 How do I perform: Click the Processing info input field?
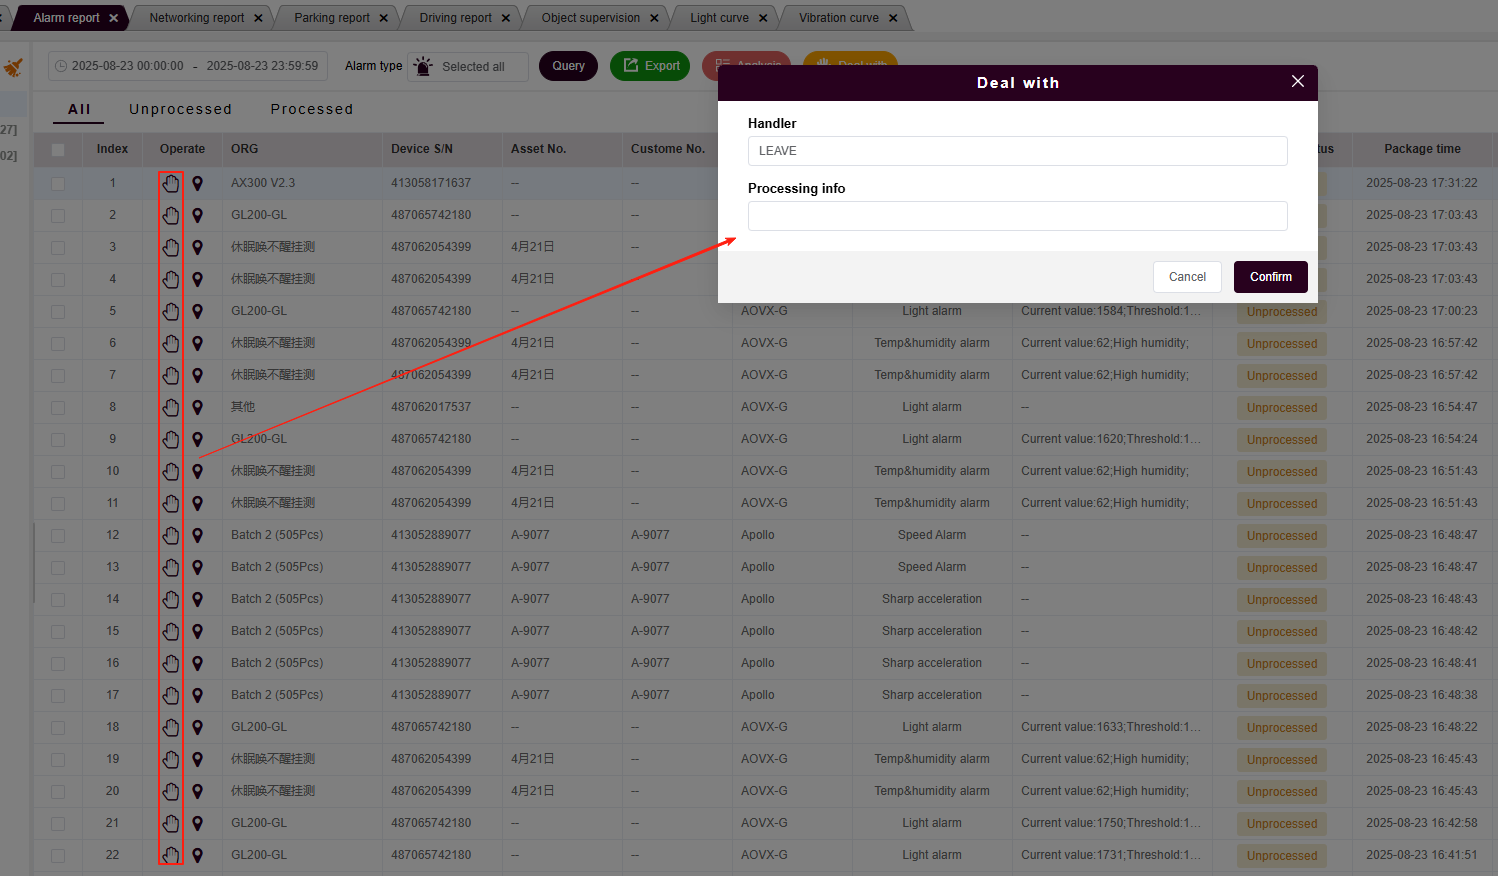tap(1017, 216)
